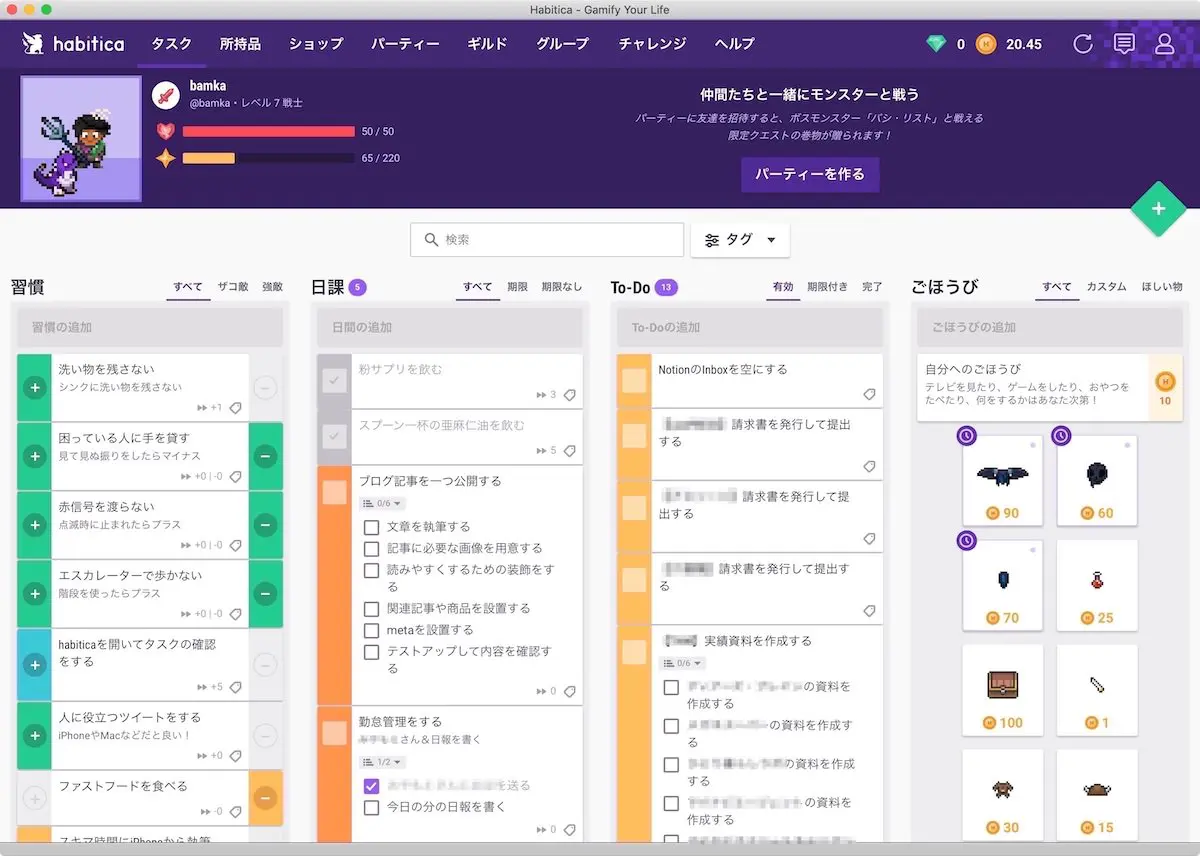Screen dimensions: 1200x856
Task: Open the user profile icon
Action: [1165, 44]
